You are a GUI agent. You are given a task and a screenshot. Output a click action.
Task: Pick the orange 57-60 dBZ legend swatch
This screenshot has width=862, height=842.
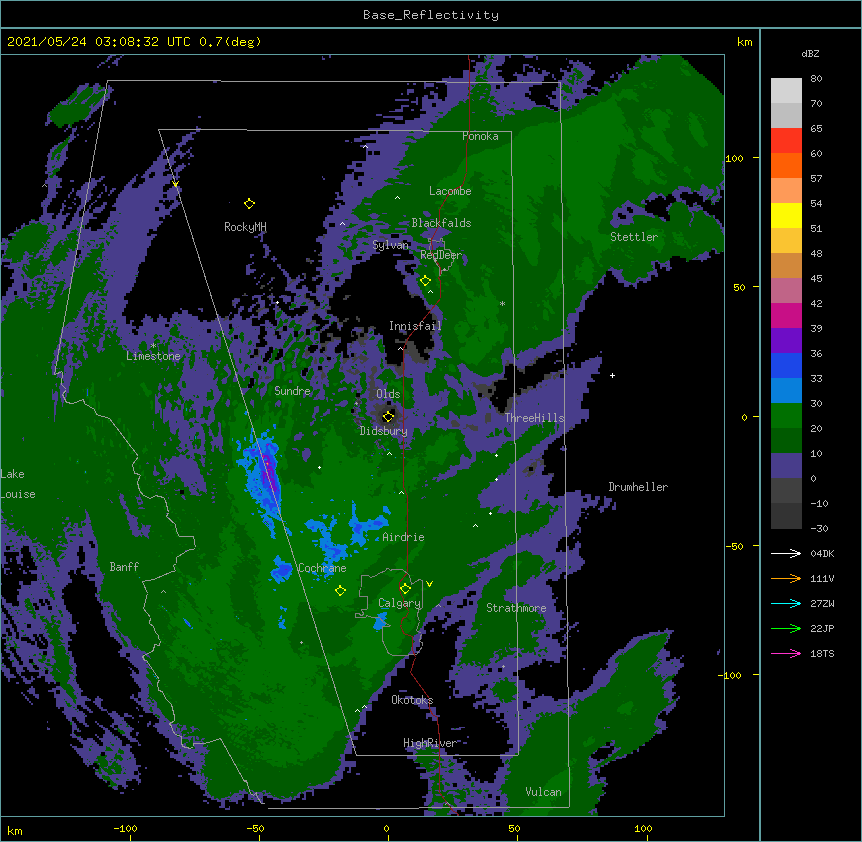tap(786, 165)
